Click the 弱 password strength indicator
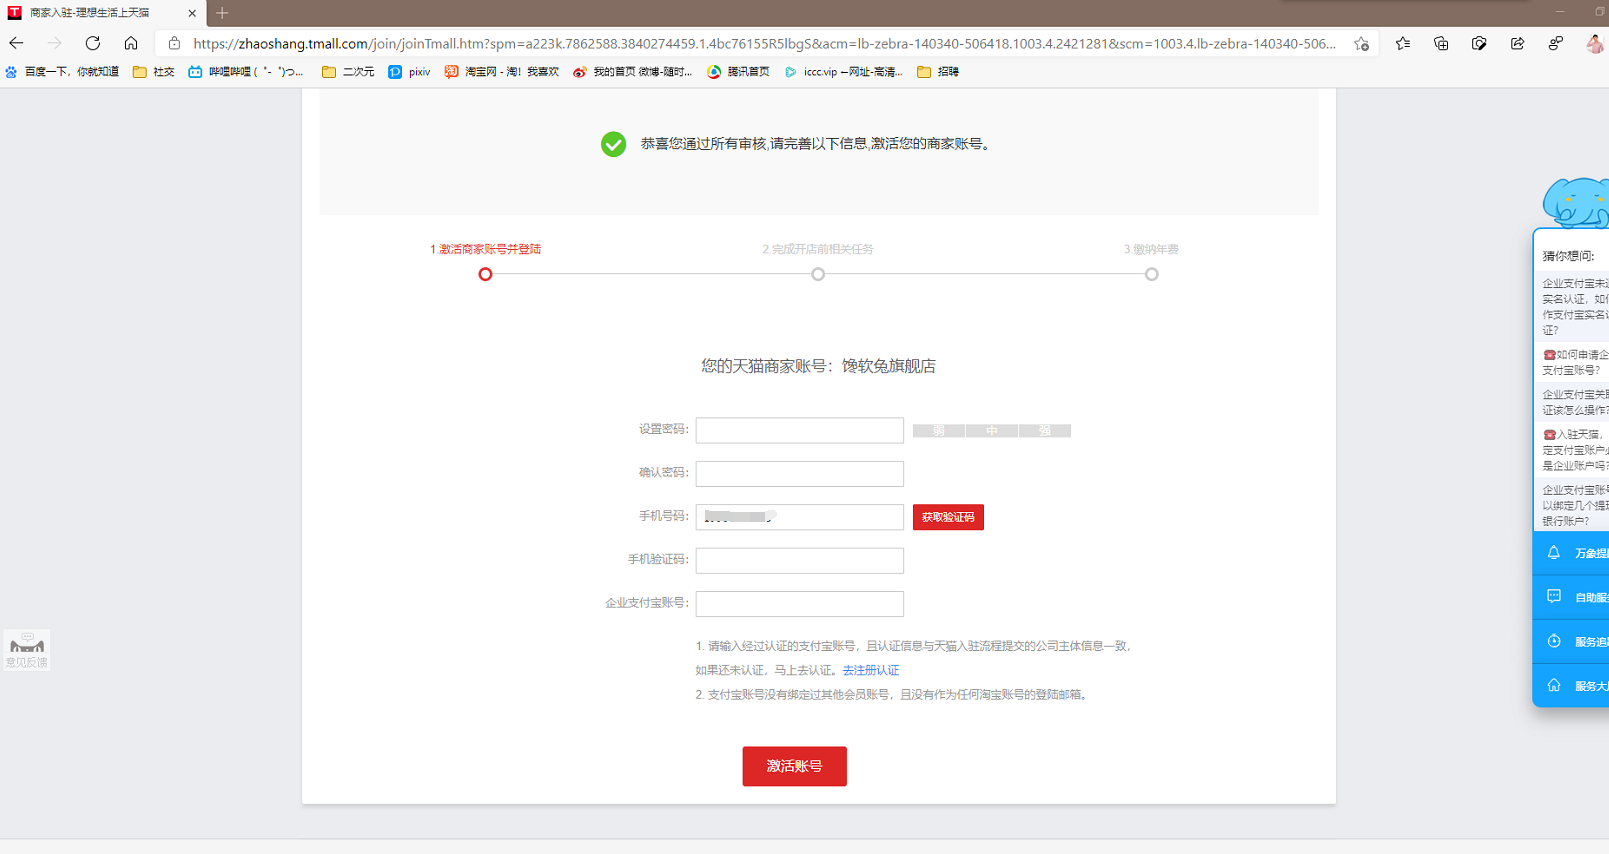This screenshot has height=854, width=1609. tap(938, 431)
